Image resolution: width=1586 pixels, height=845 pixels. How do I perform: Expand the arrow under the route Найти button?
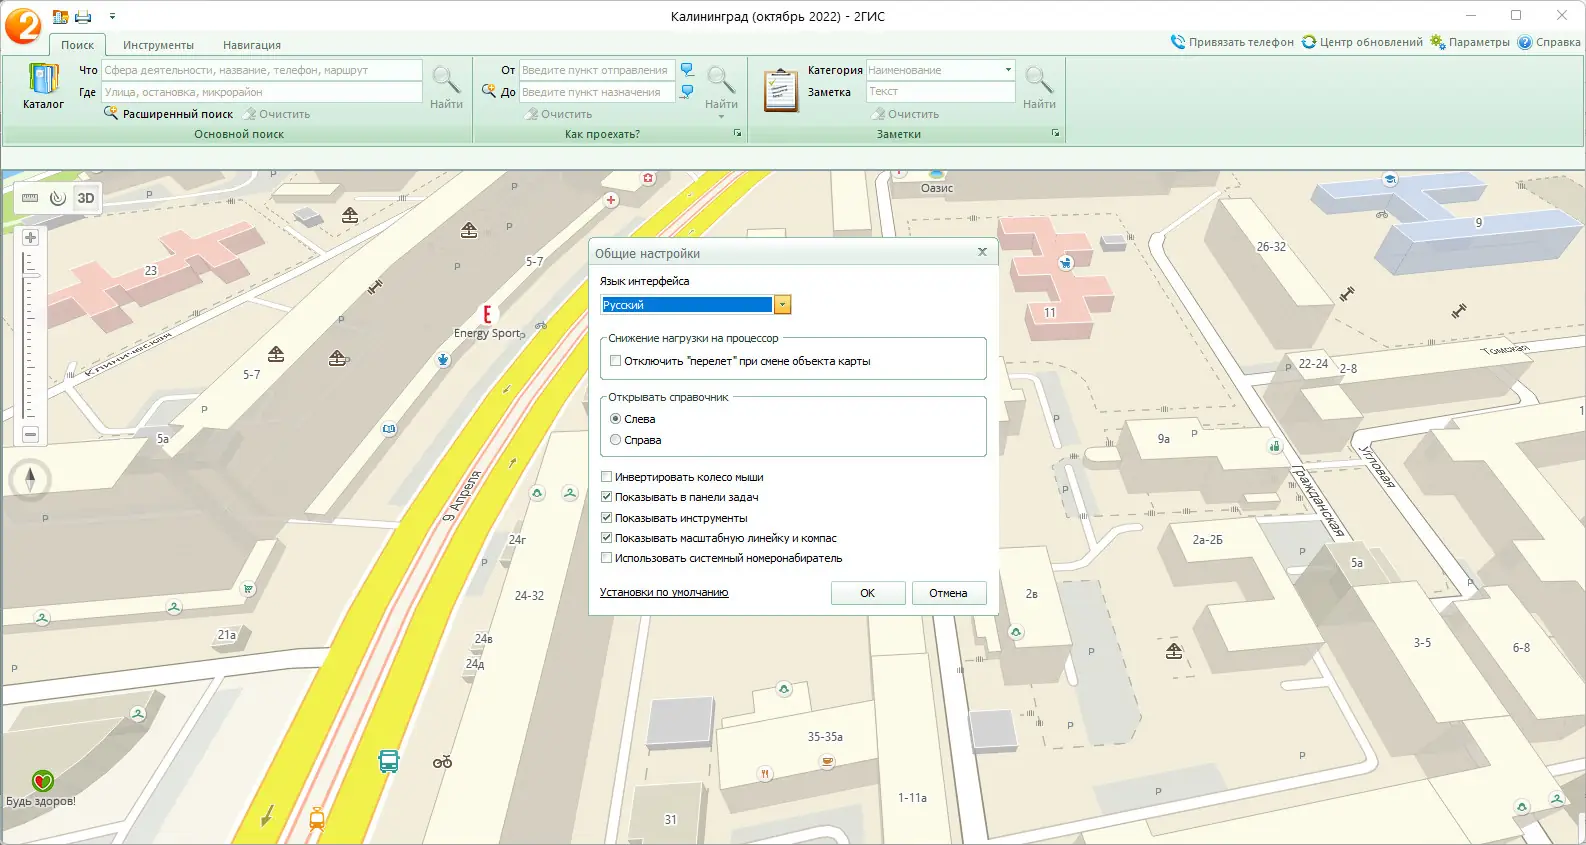coord(721,118)
